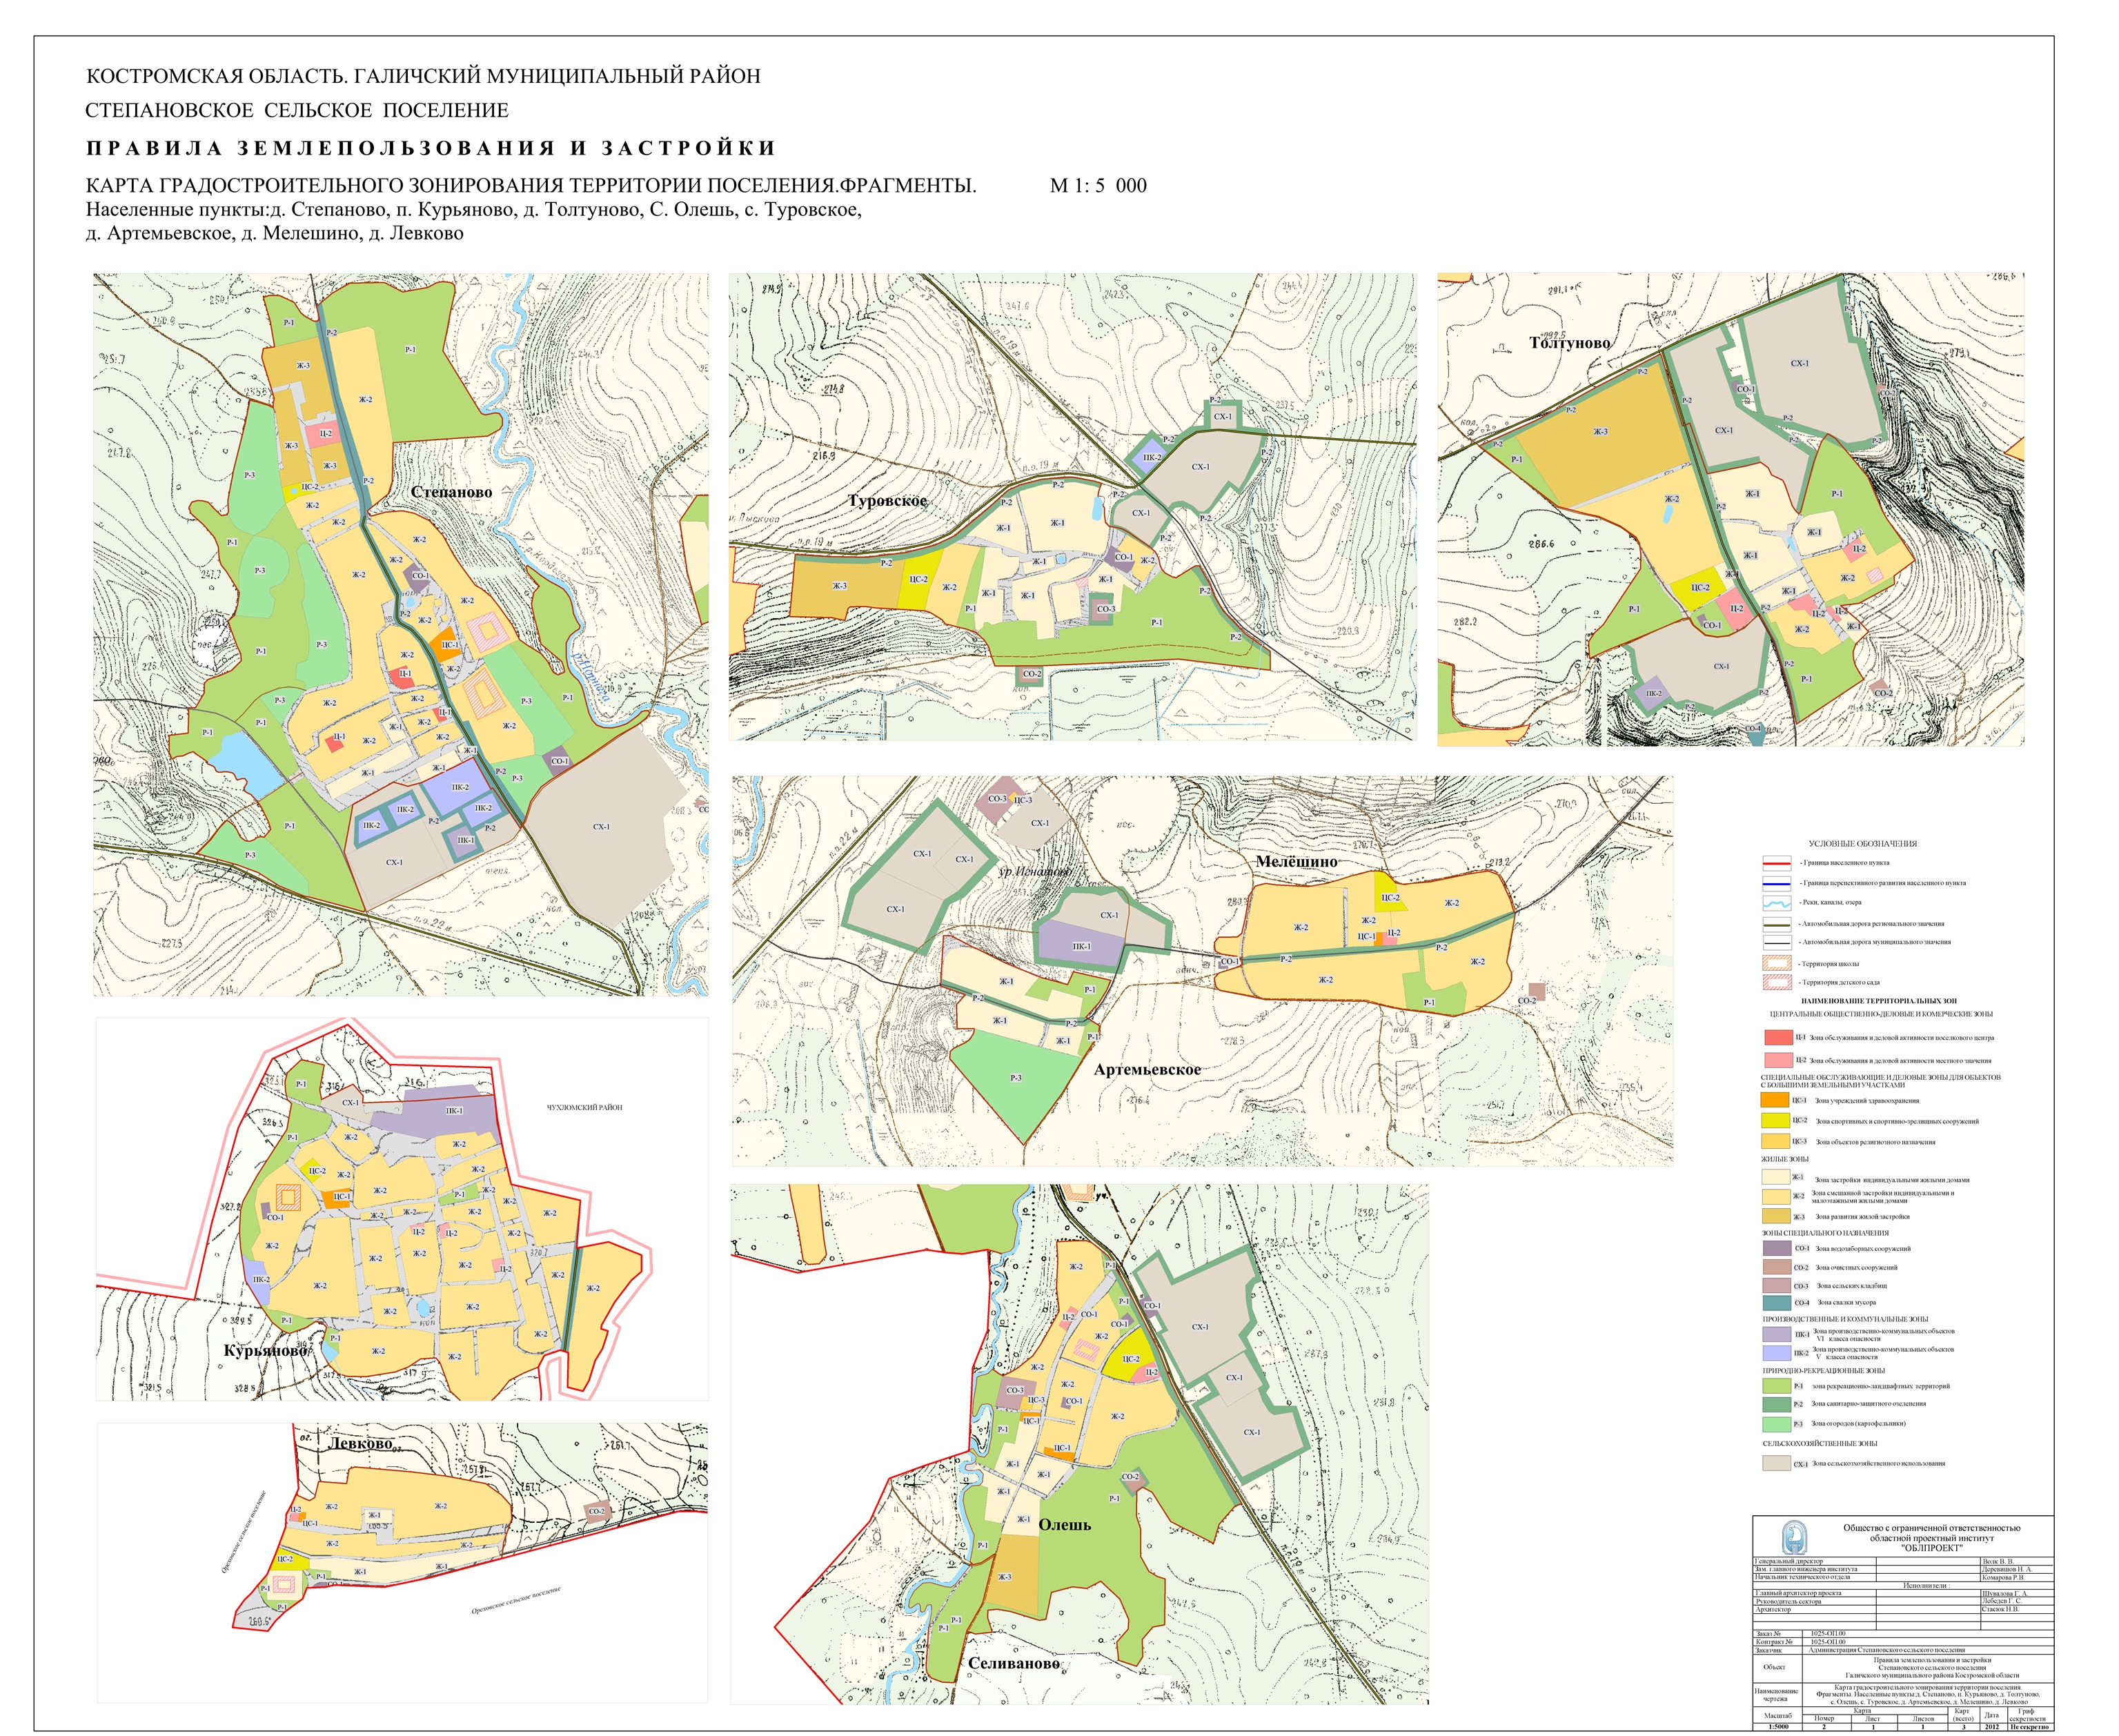2119x1736 pixels.
Task: Click the Степаново village label on map
Action: pos(451,493)
